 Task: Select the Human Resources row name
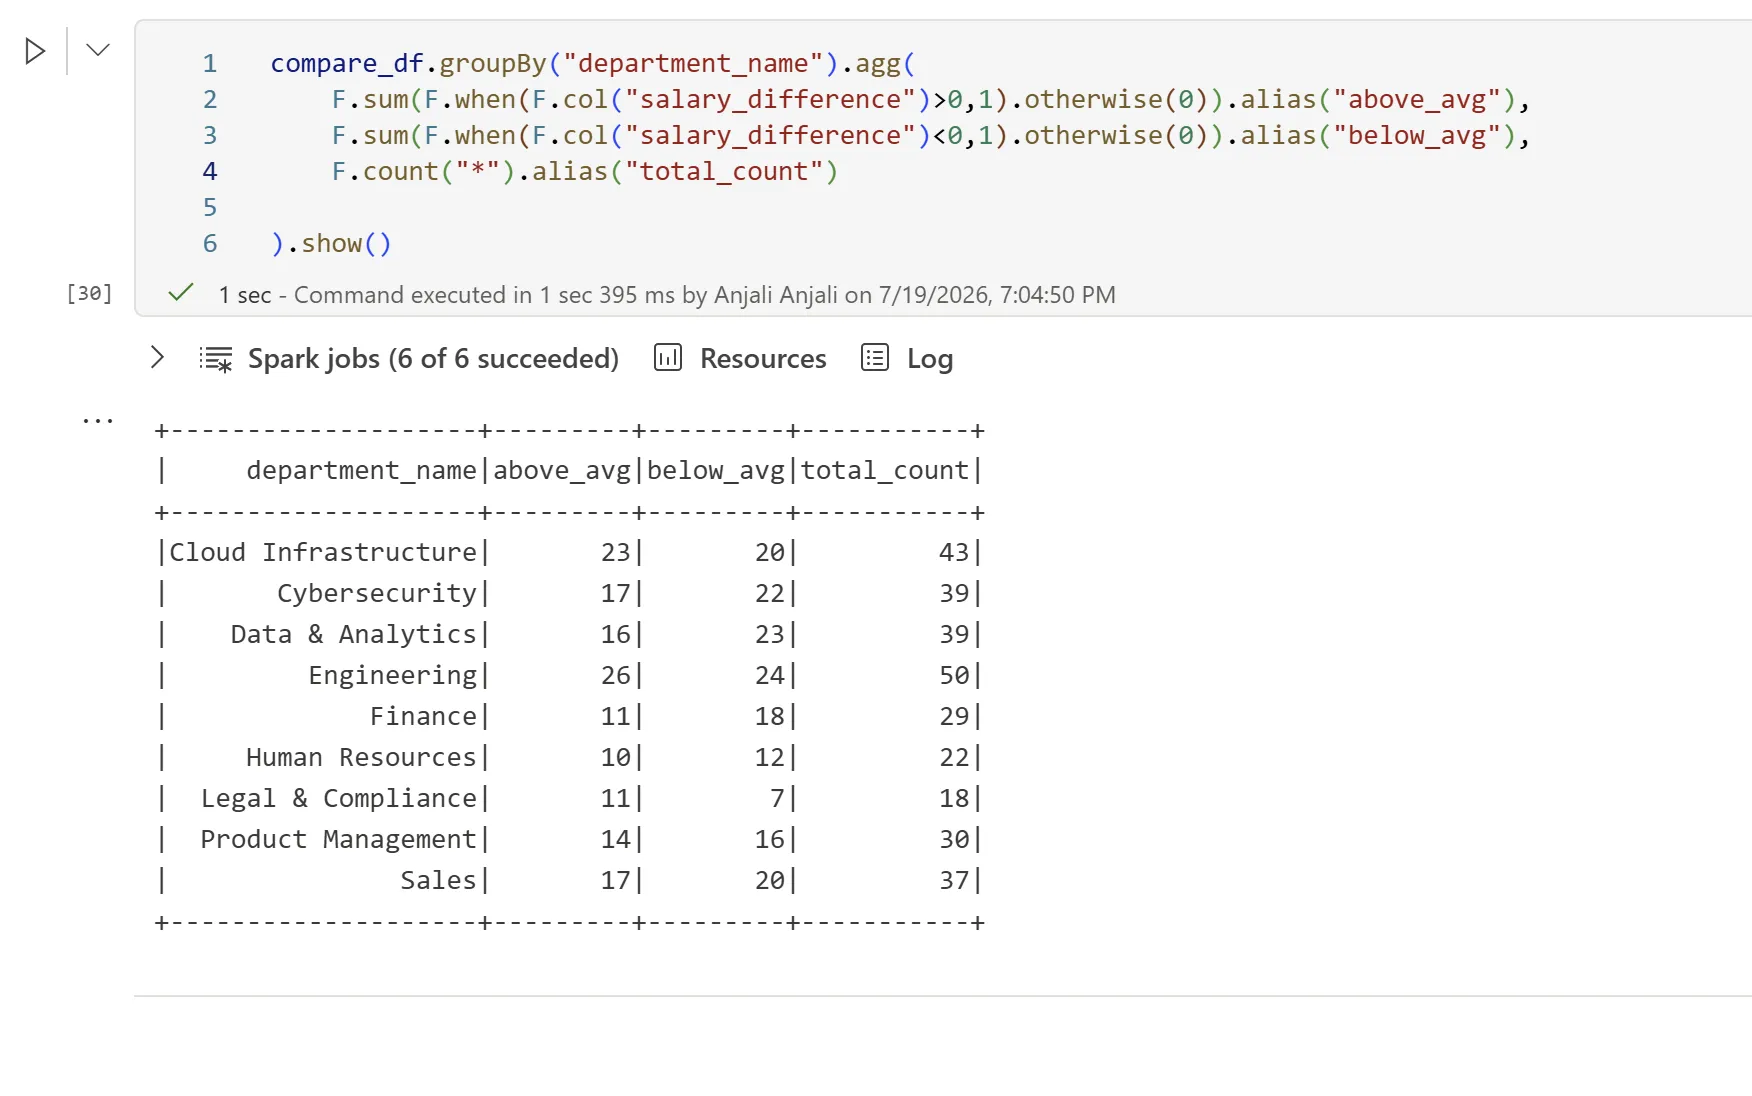coord(361,757)
